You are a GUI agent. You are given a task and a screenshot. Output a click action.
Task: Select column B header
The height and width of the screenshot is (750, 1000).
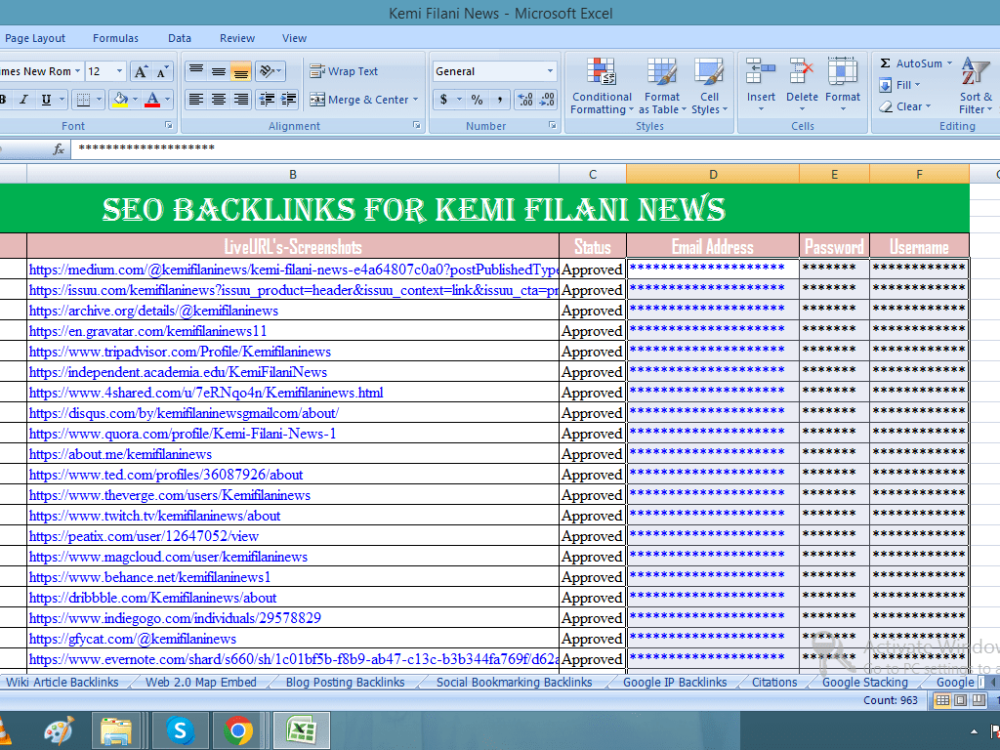293,174
